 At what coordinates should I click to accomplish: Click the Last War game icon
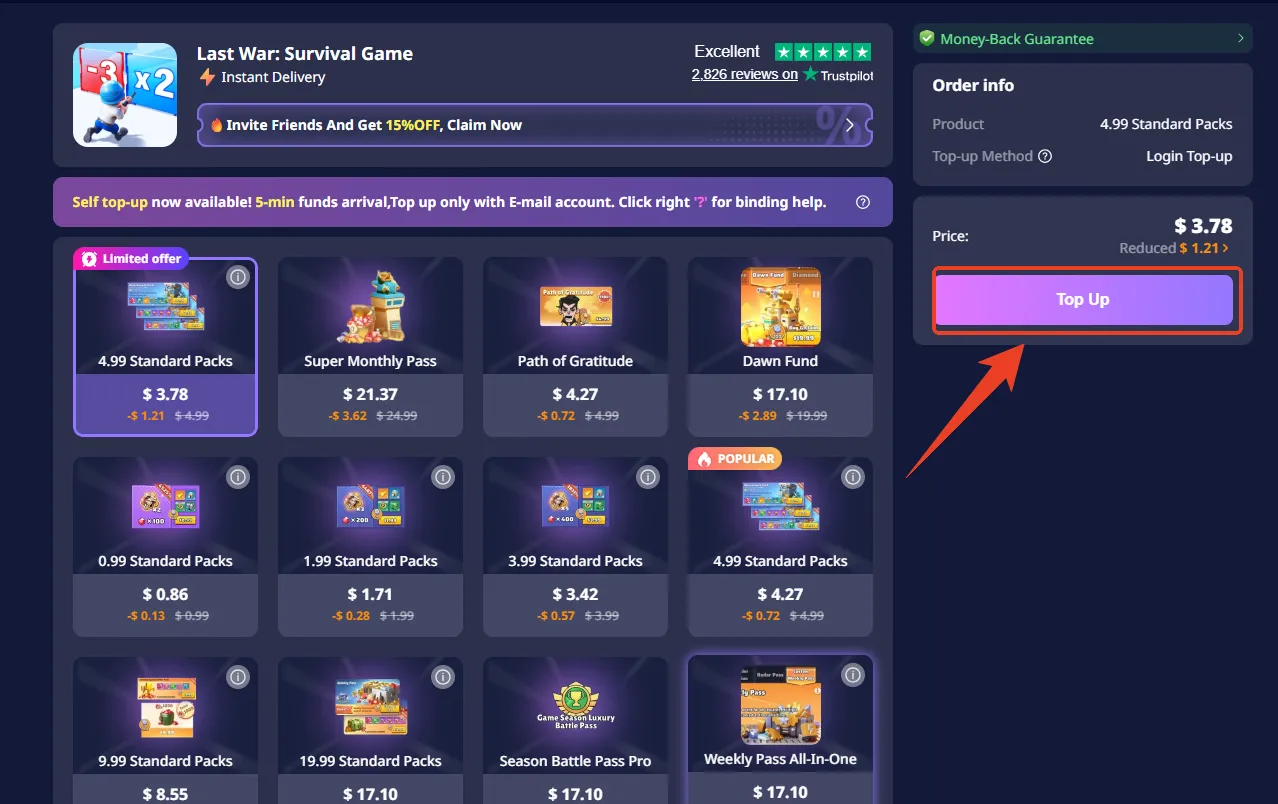pos(125,95)
